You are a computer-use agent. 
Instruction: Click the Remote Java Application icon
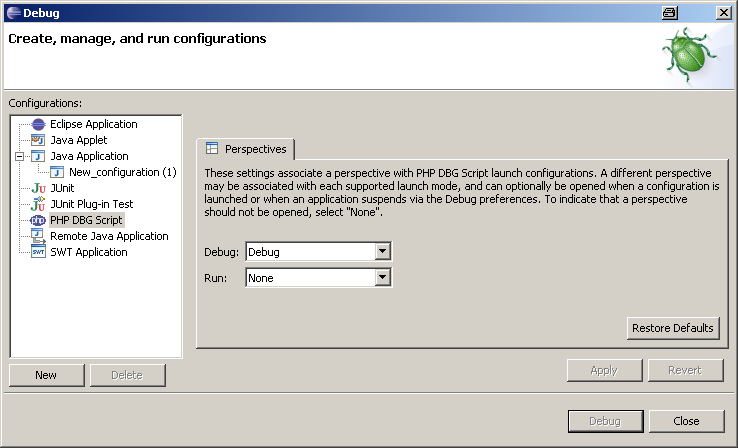(x=38, y=236)
